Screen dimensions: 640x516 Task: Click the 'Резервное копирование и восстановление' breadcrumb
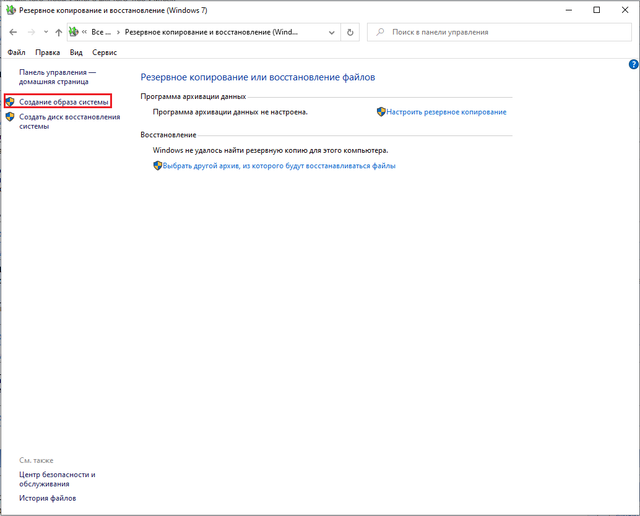pos(211,32)
